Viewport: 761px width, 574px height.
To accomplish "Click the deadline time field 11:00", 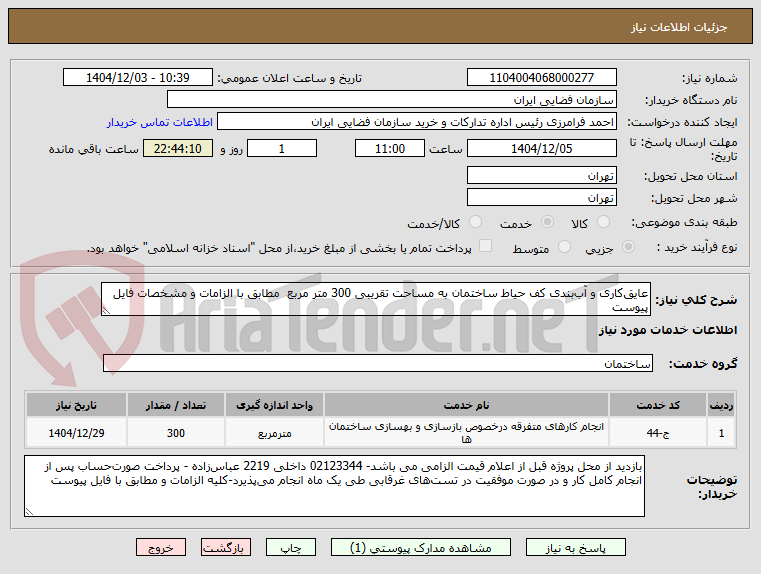I will [390, 148].
